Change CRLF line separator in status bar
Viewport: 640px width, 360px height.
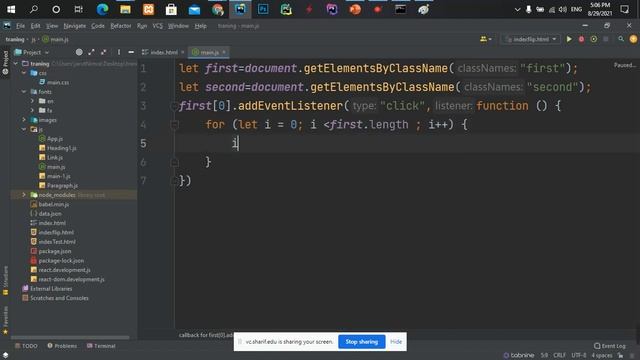(x=559, y=355)
